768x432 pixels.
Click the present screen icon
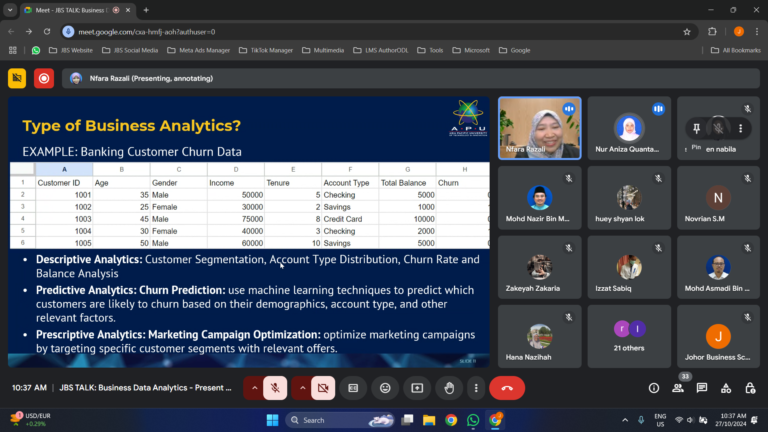(417, 388)
